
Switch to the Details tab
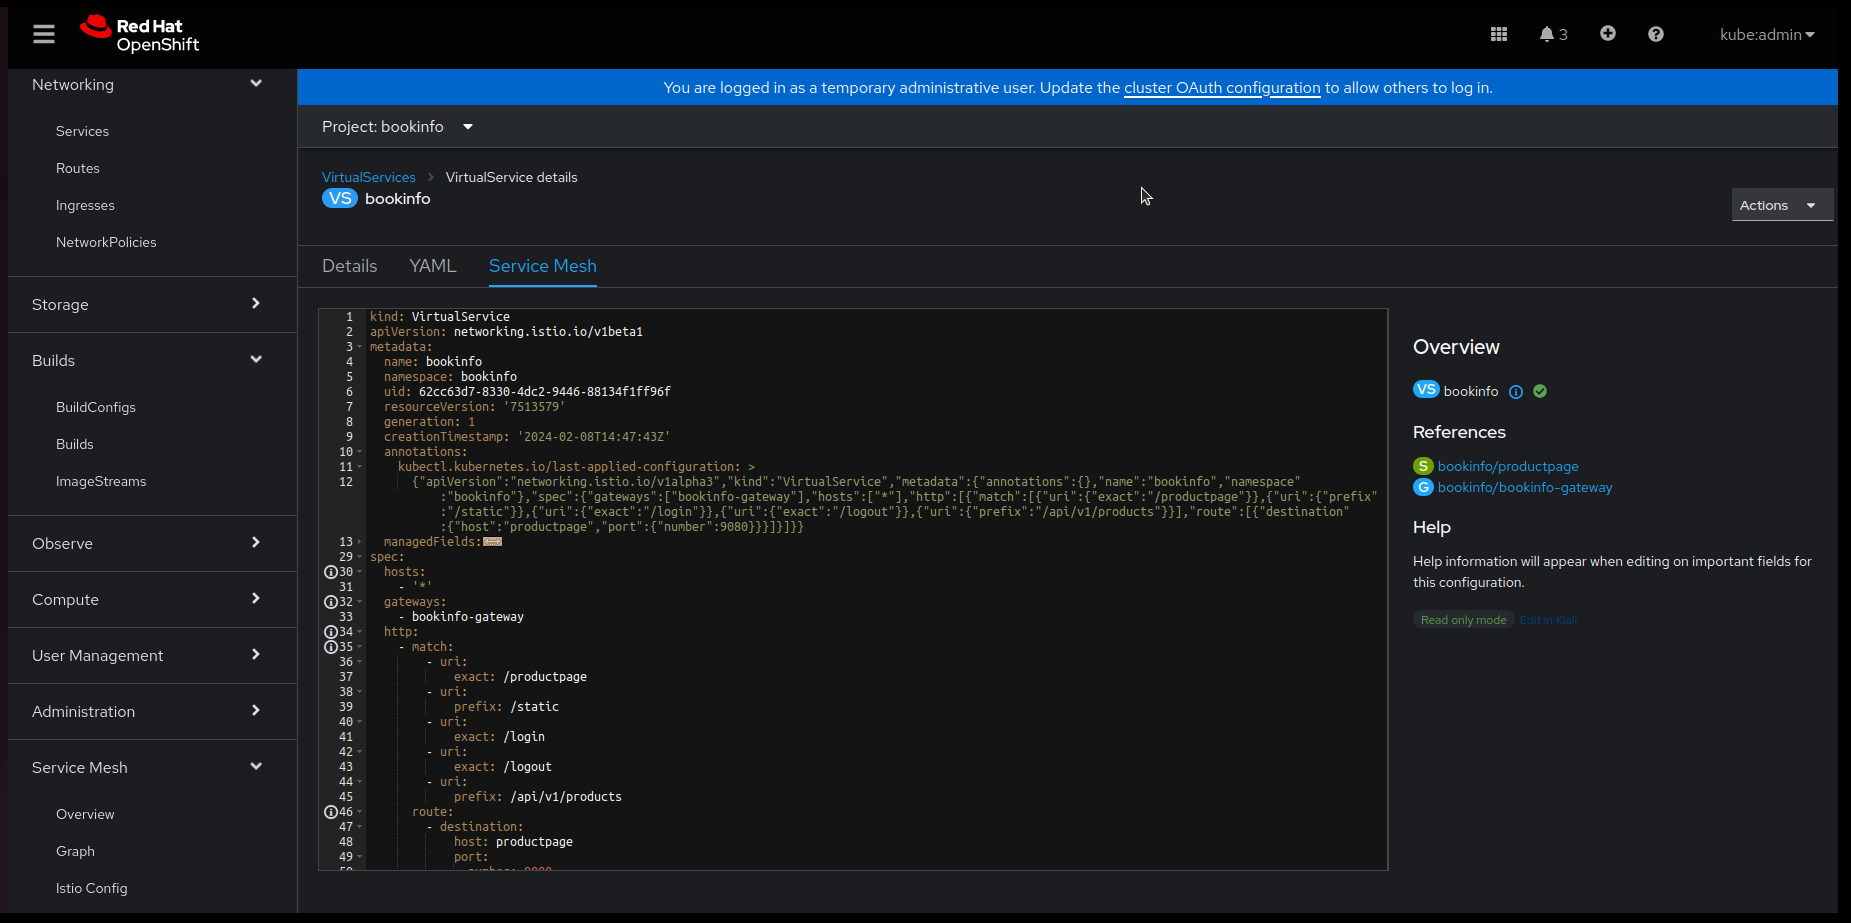pos(349,266)
